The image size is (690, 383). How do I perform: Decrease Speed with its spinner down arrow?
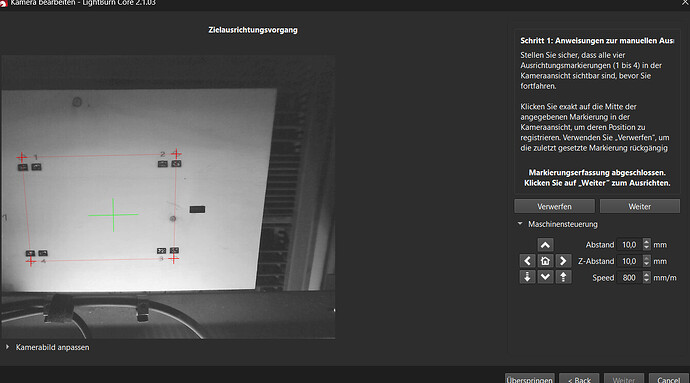646,281
